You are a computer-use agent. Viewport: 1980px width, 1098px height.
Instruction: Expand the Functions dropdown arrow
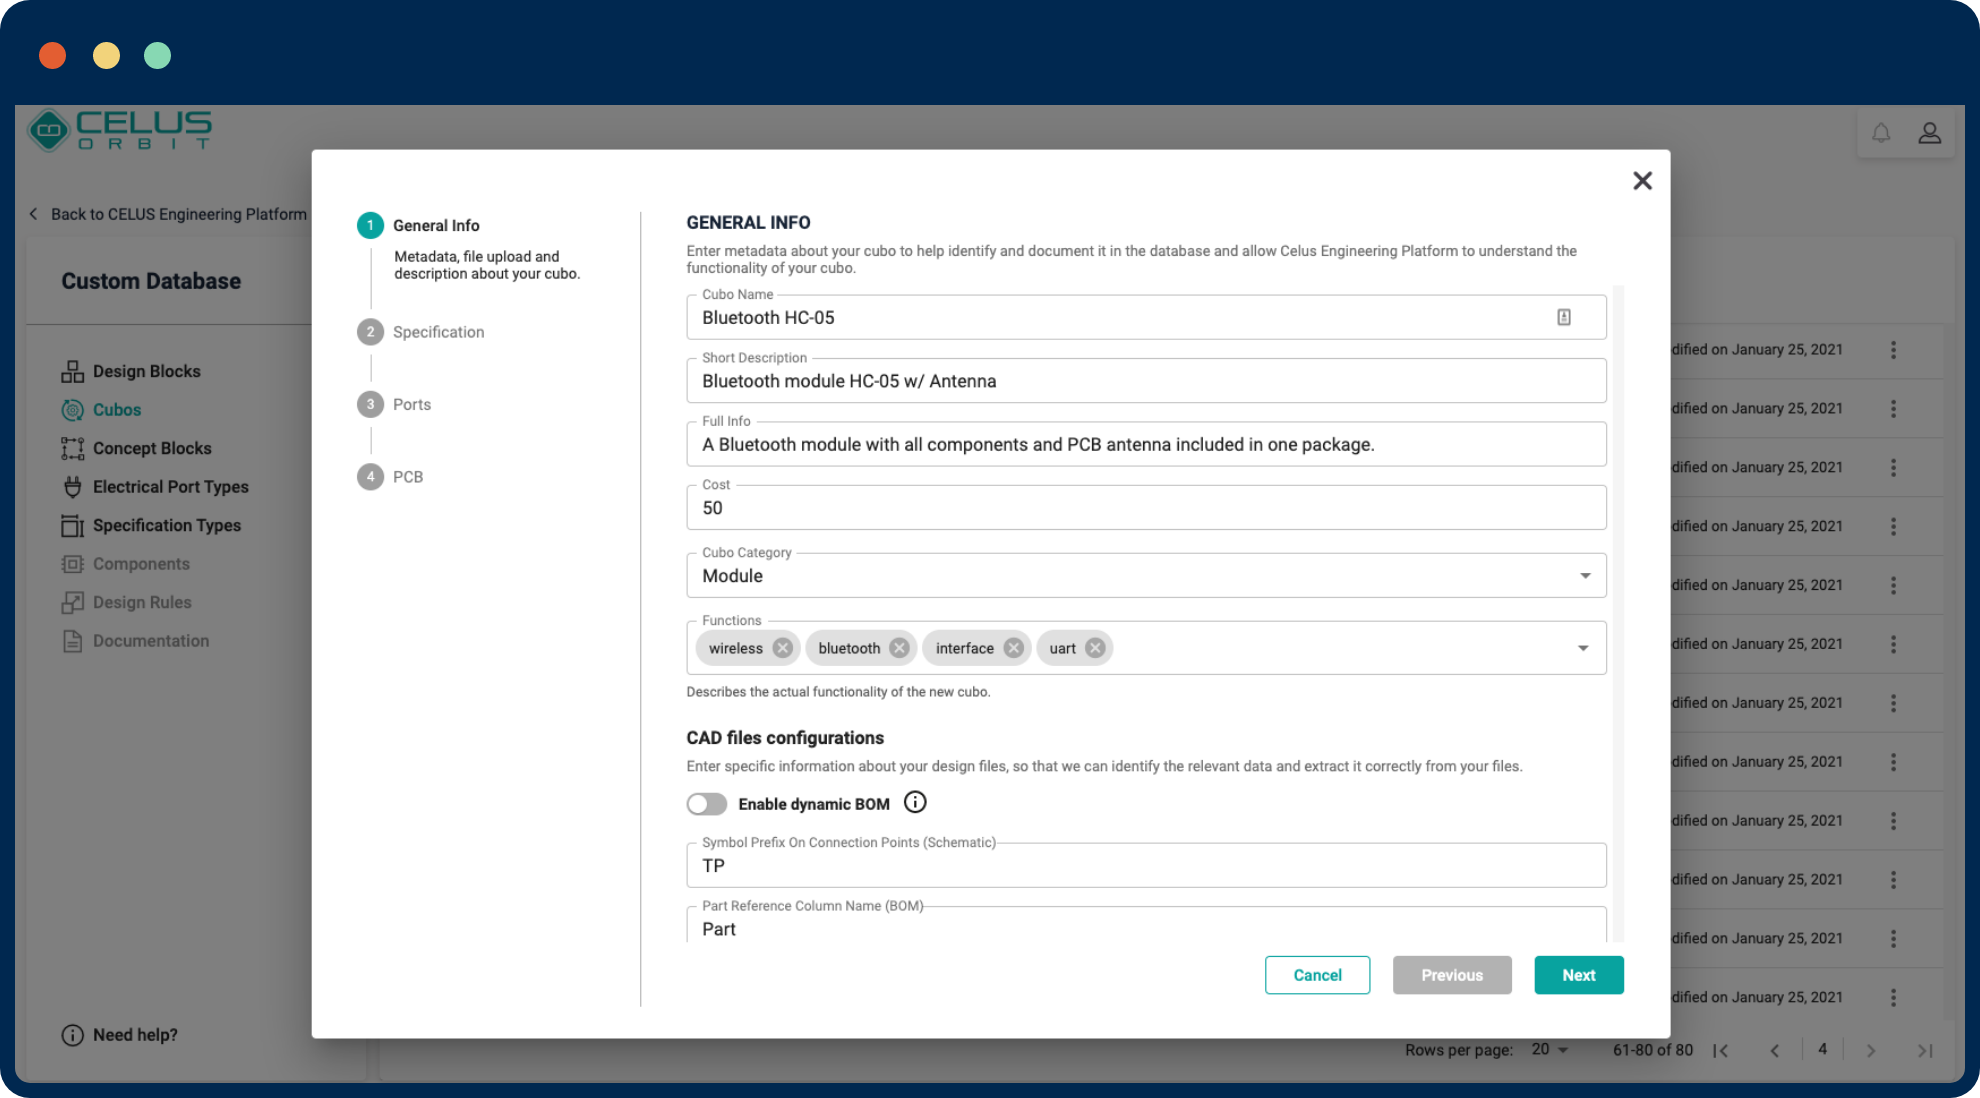[x=1583, y=648]
